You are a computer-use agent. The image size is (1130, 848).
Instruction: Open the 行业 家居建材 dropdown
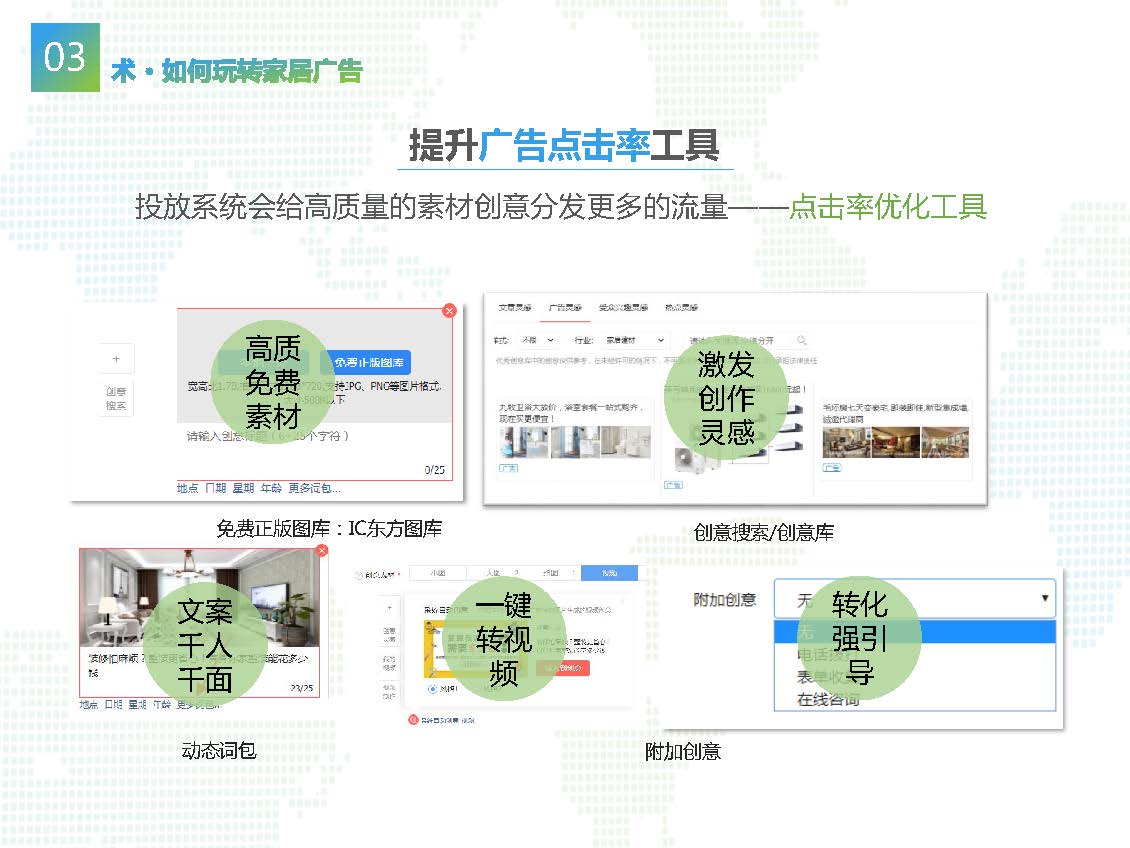634,340
